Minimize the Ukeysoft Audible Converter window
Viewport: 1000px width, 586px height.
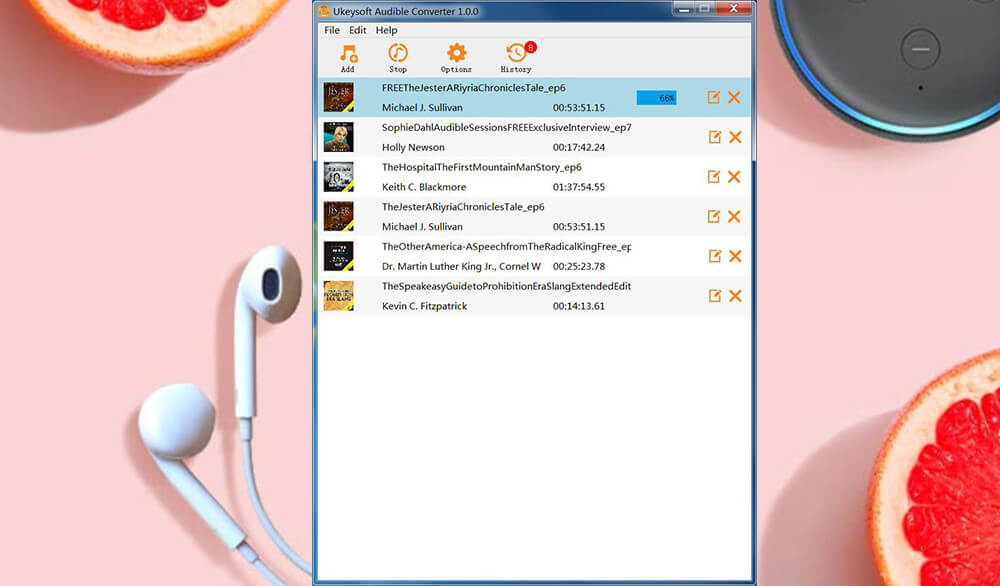(684, 9)
